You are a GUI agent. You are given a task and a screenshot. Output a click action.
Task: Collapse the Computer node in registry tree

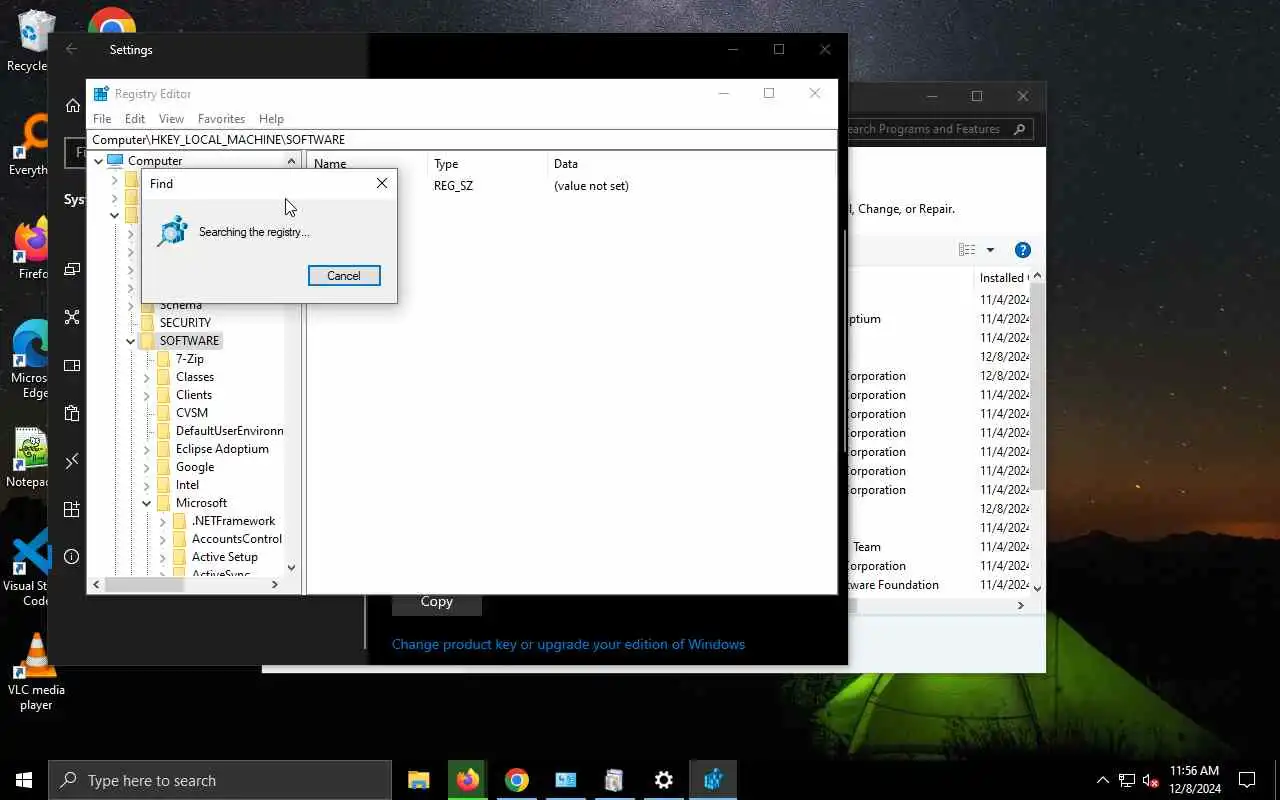click(x=98, y=161)
